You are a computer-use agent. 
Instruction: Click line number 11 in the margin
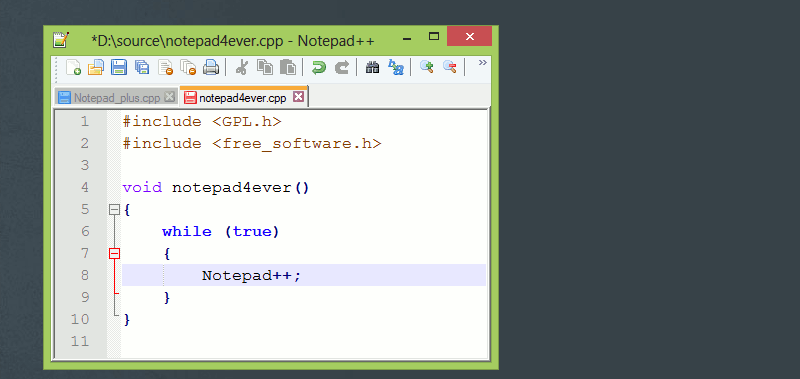80,341
